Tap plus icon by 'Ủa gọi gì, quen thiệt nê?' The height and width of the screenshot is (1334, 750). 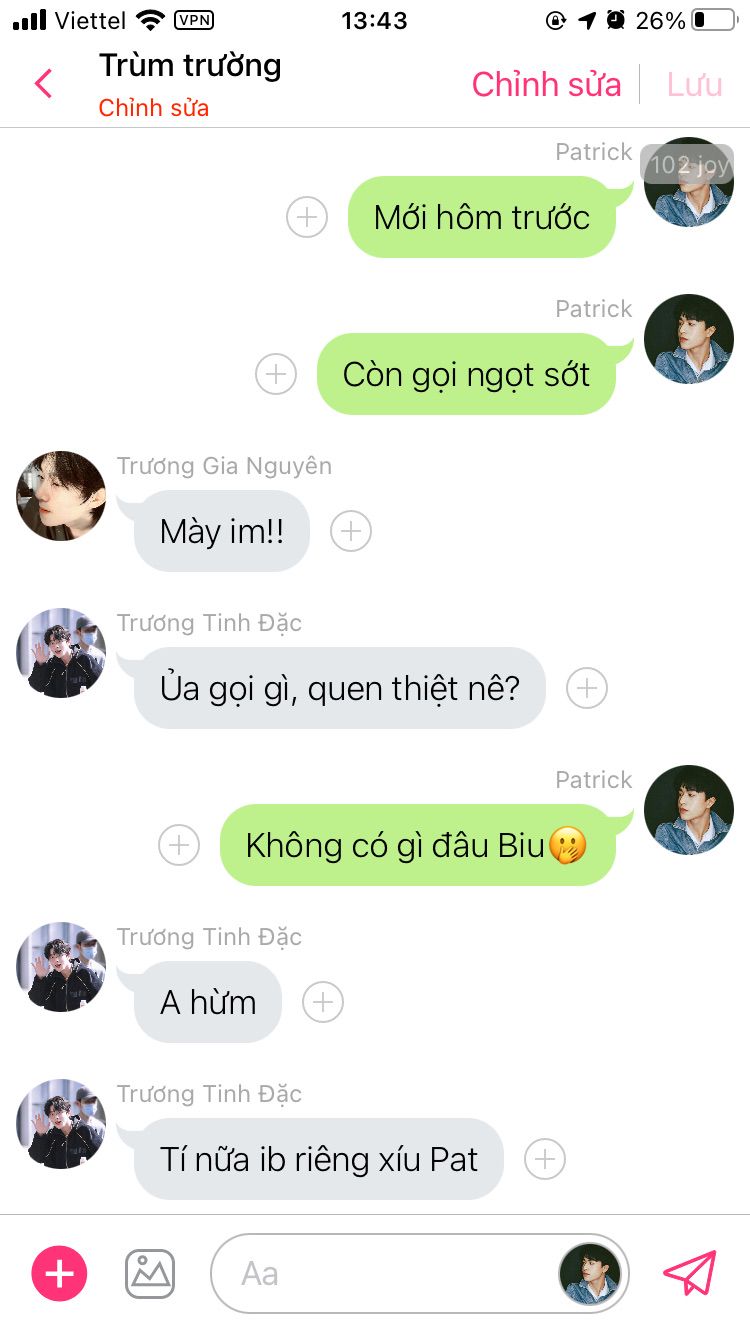pyautogui.click(x=587, y=688)
